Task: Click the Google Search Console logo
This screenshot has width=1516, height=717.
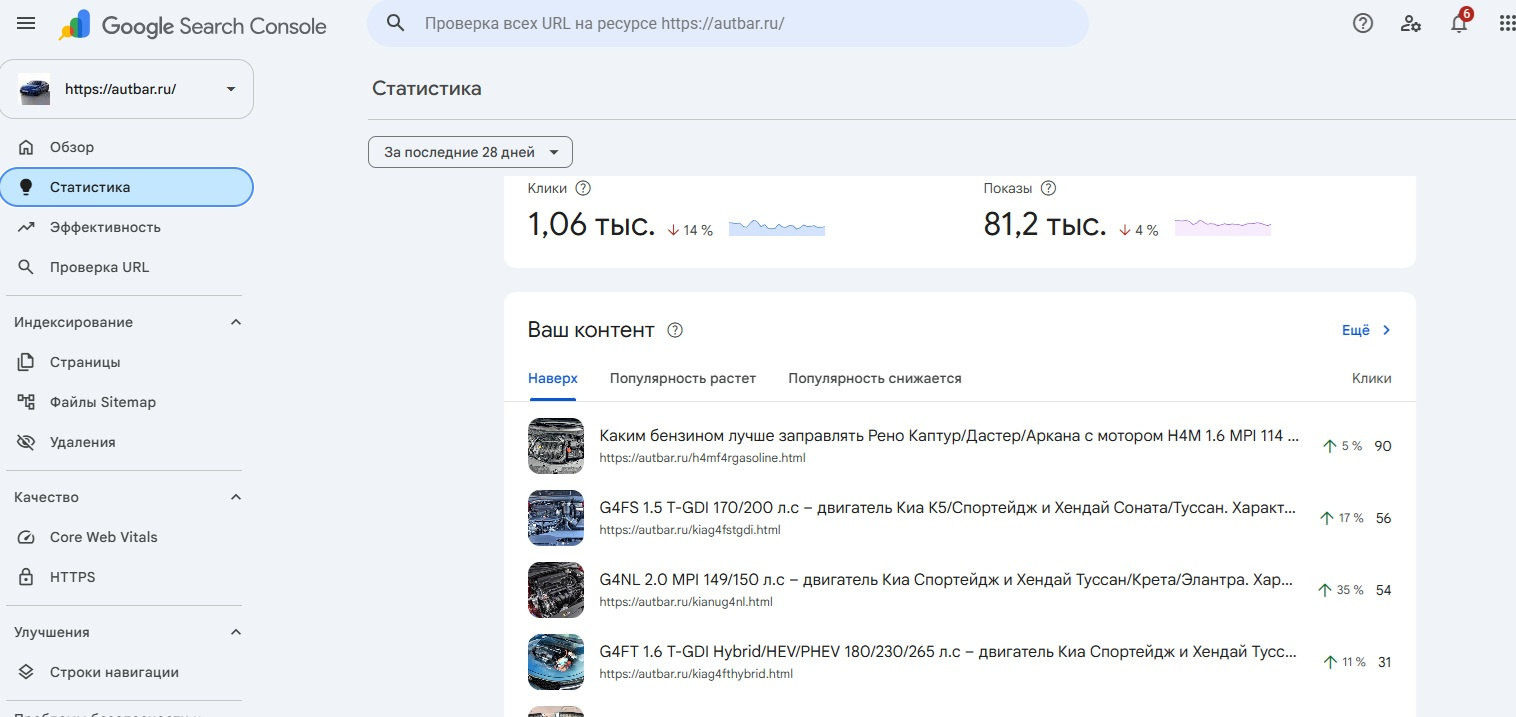Action: point(193,25)
